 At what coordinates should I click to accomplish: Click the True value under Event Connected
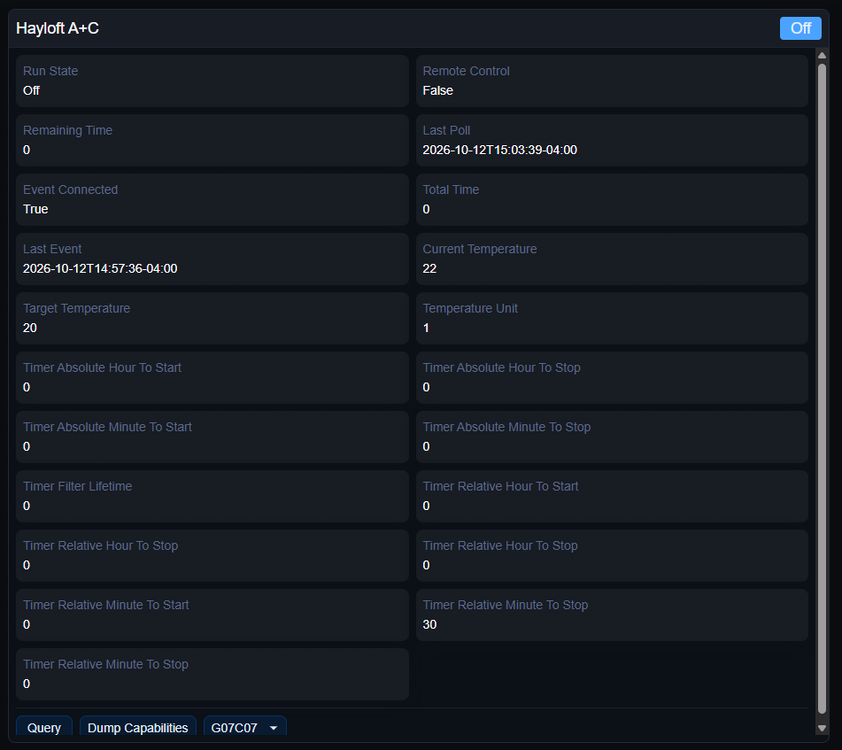(35, 209)
